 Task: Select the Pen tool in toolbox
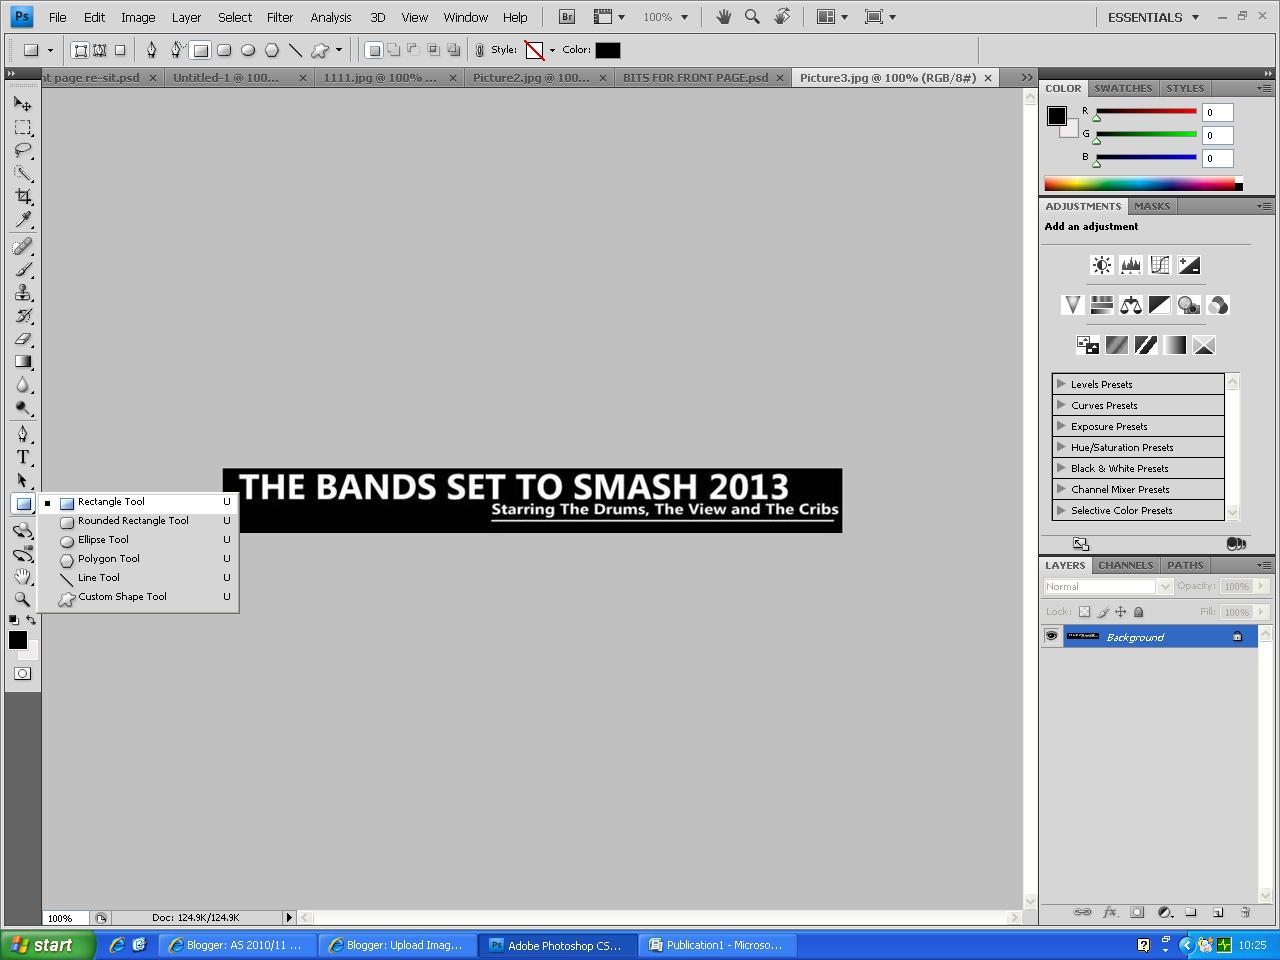click(22, 434)
